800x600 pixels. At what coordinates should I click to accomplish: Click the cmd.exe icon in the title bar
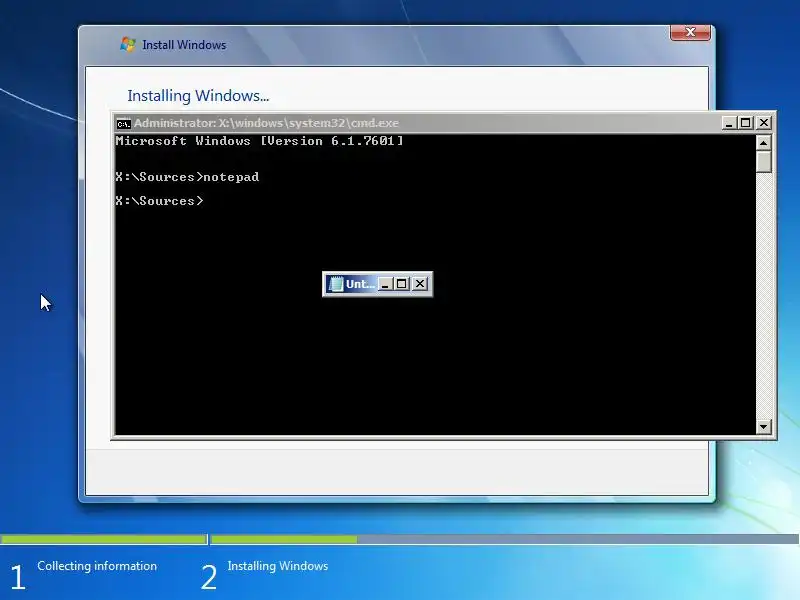point(123,123)
